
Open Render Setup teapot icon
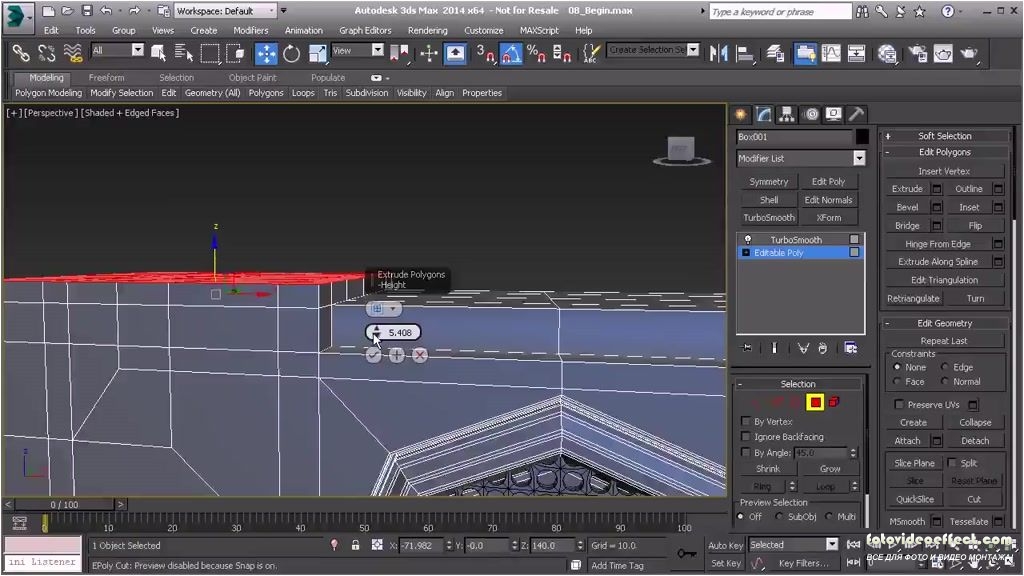(x=918, y=54)
